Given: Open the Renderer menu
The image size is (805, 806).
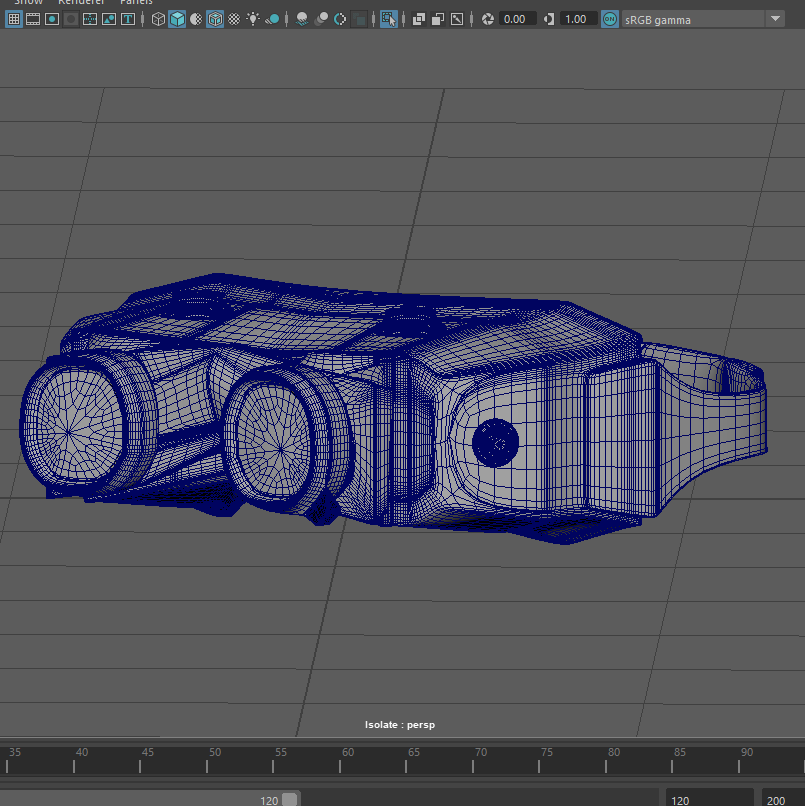Looking at the screenshot, I should click(x=81, y=2).
